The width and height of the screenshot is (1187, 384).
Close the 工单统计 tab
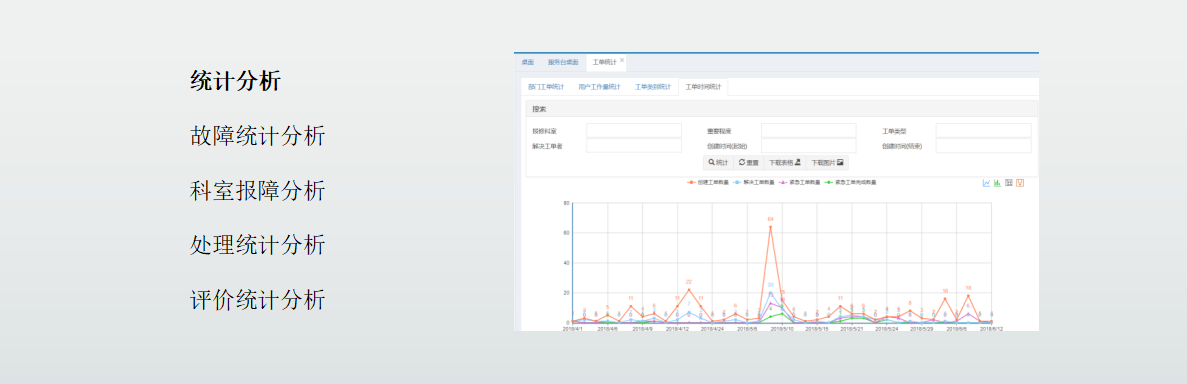point(622,60)
